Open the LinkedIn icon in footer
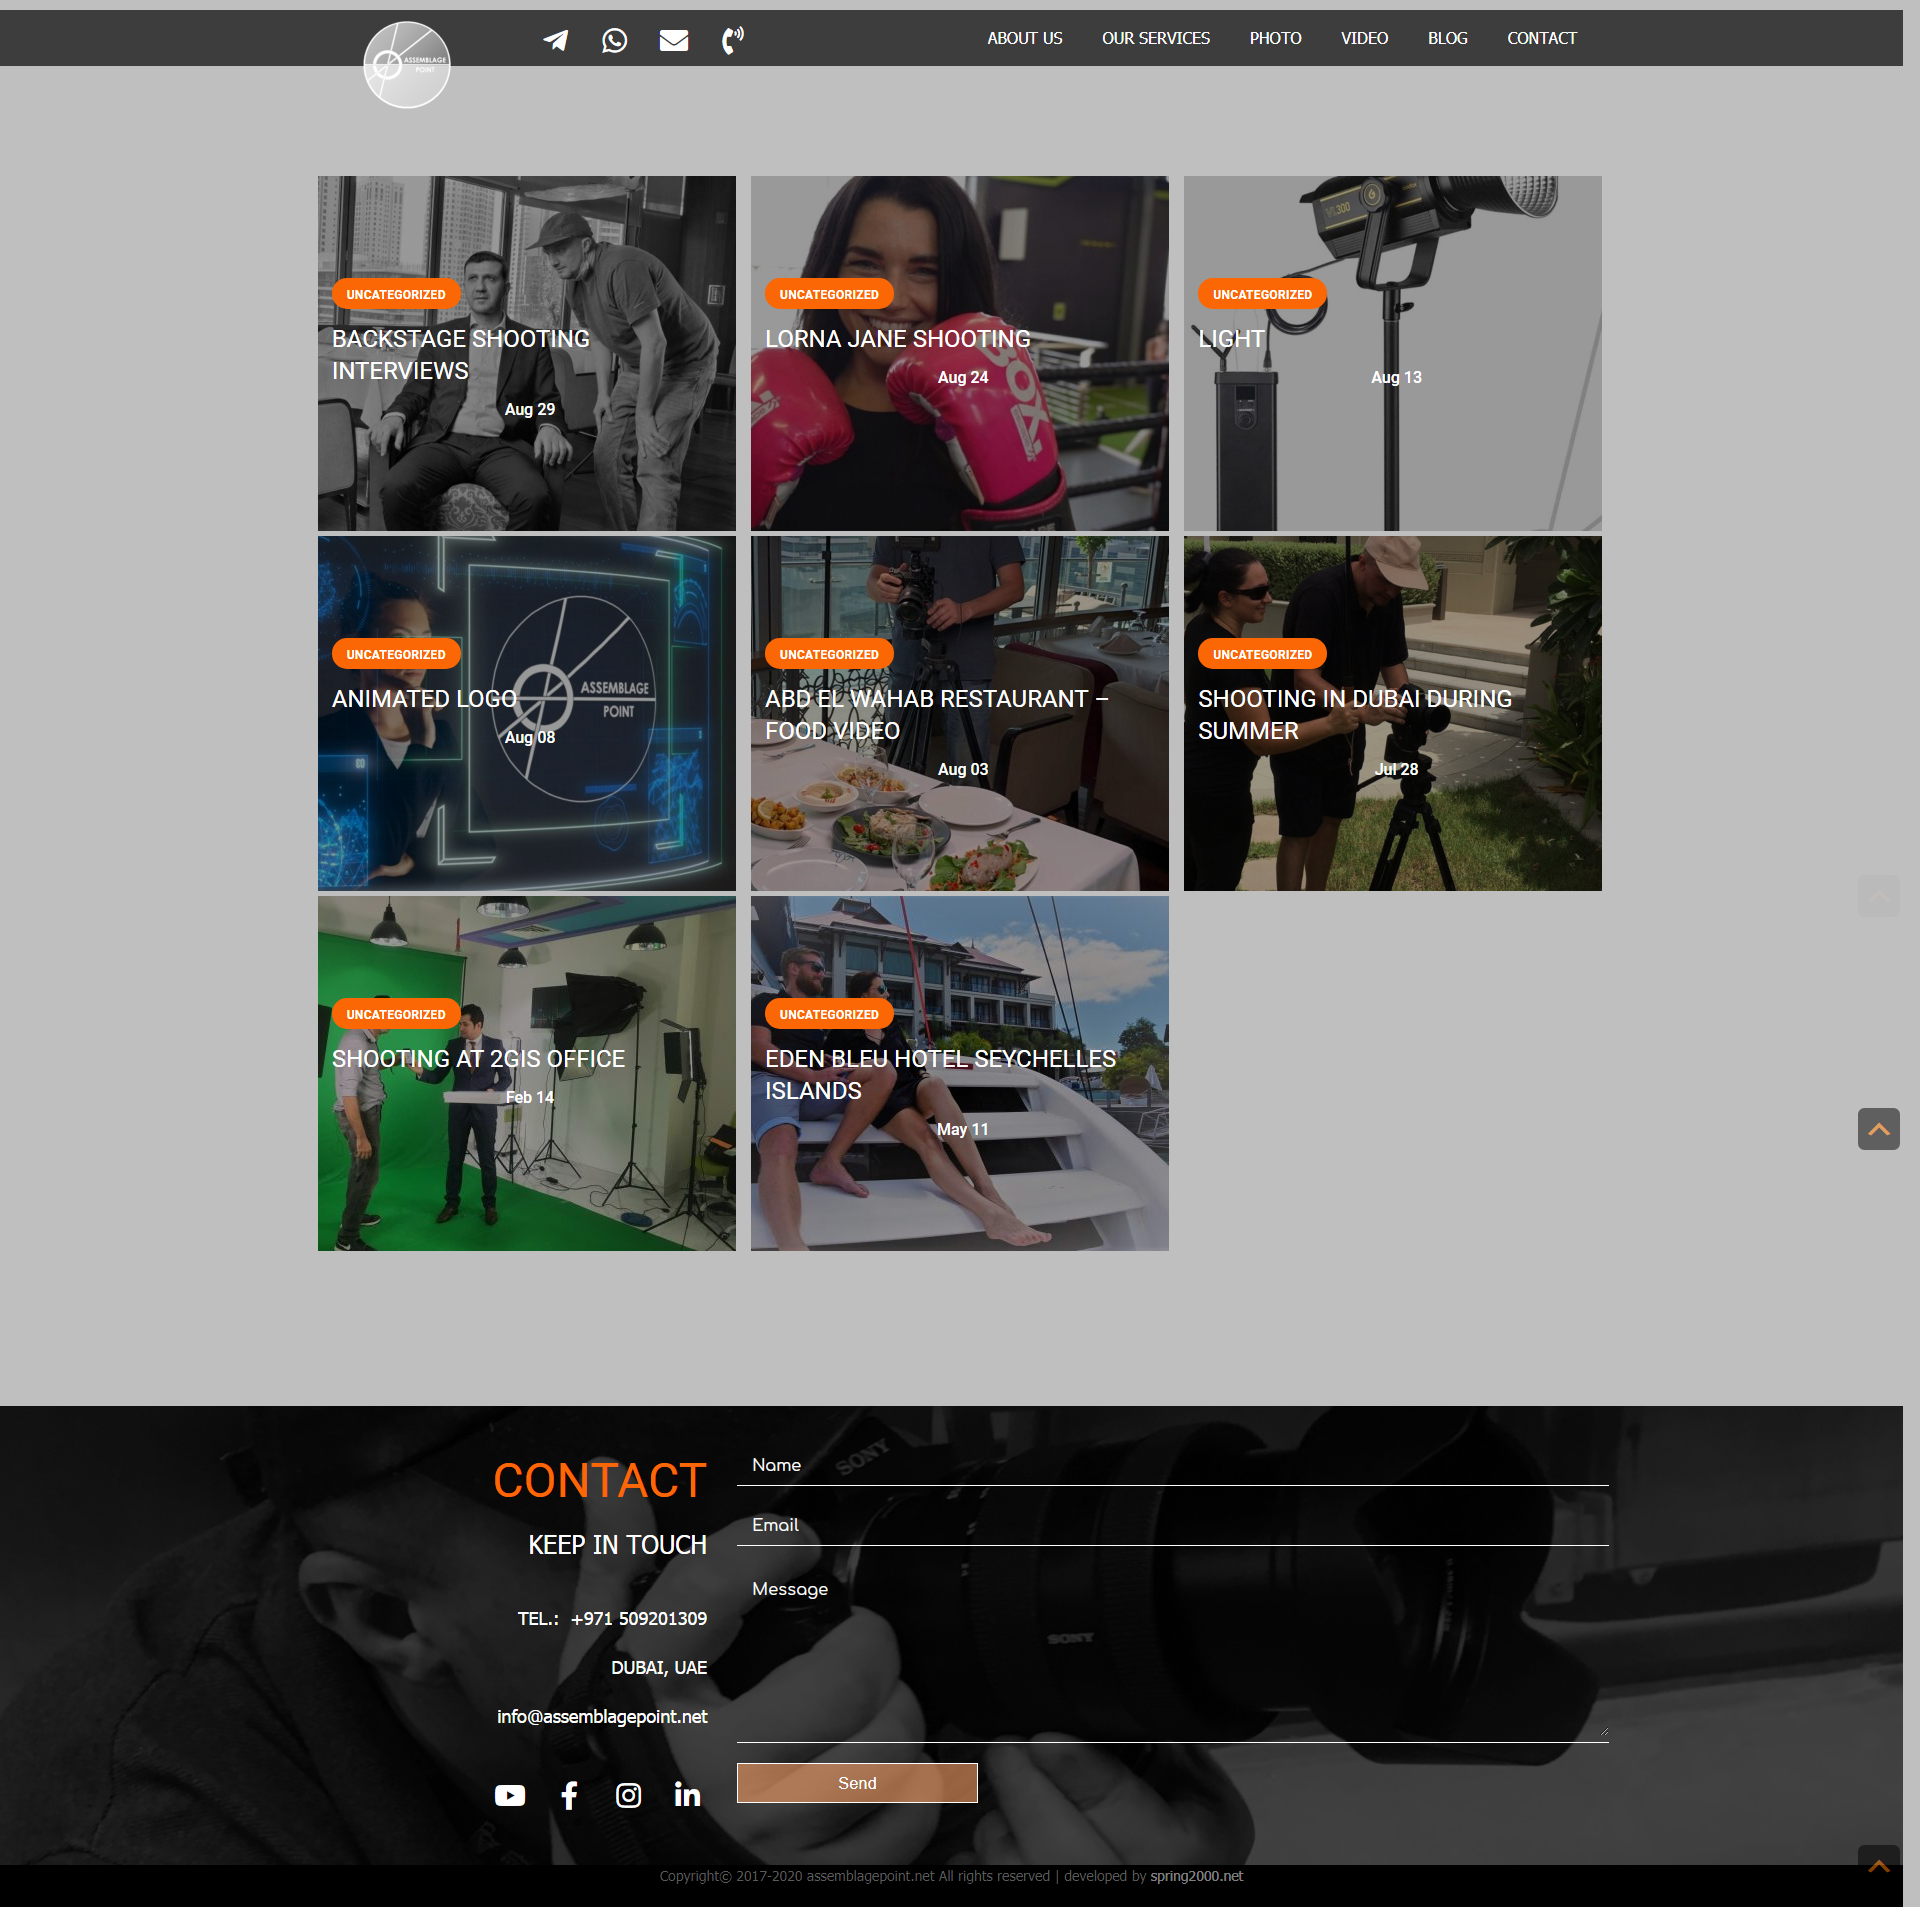 (x=687, y=1795)
